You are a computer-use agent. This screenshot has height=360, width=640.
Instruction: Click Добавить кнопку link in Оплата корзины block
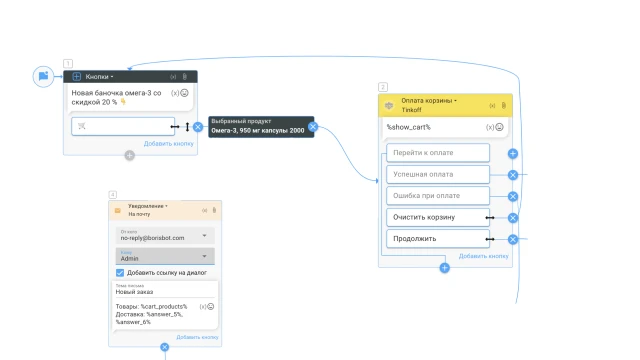tap(484, 256)
